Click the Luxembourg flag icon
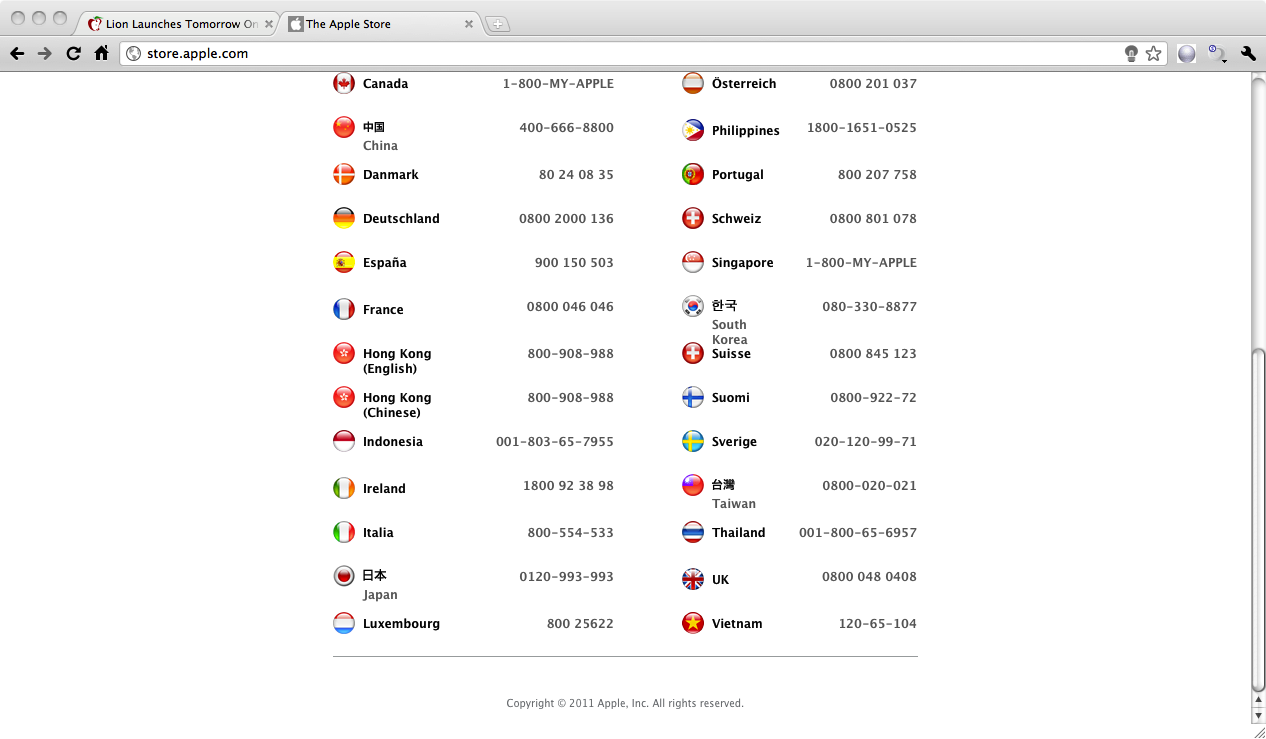The width and height of the screenshot is (1266, 739). coord(344,623)
